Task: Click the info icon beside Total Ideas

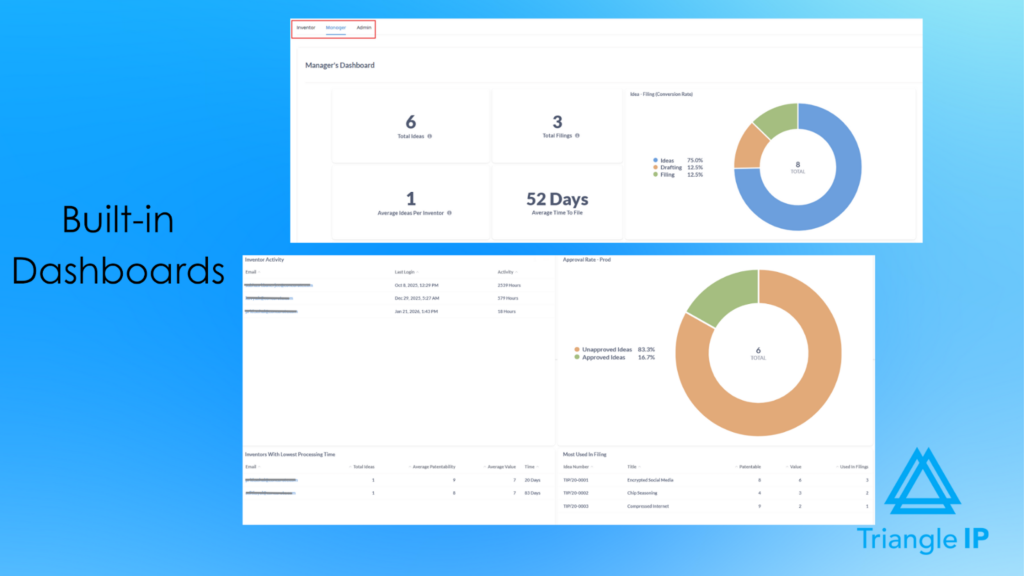Action: point(430,136)
